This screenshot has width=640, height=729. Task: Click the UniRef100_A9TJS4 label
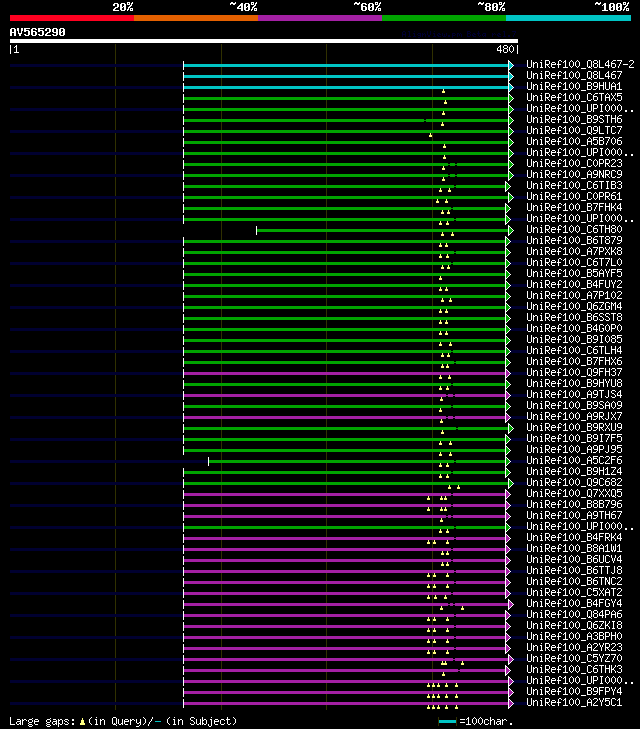(574, 394)
